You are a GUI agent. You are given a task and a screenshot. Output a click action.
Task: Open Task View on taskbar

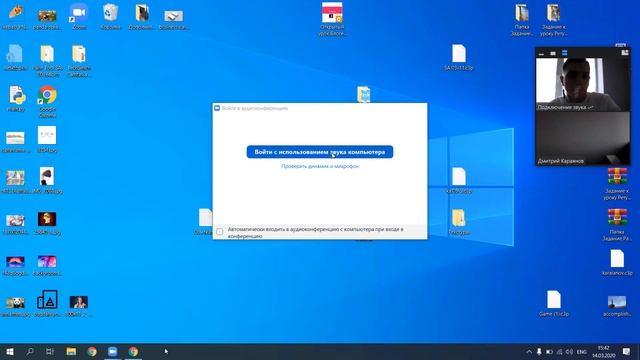tap(50, 351)
